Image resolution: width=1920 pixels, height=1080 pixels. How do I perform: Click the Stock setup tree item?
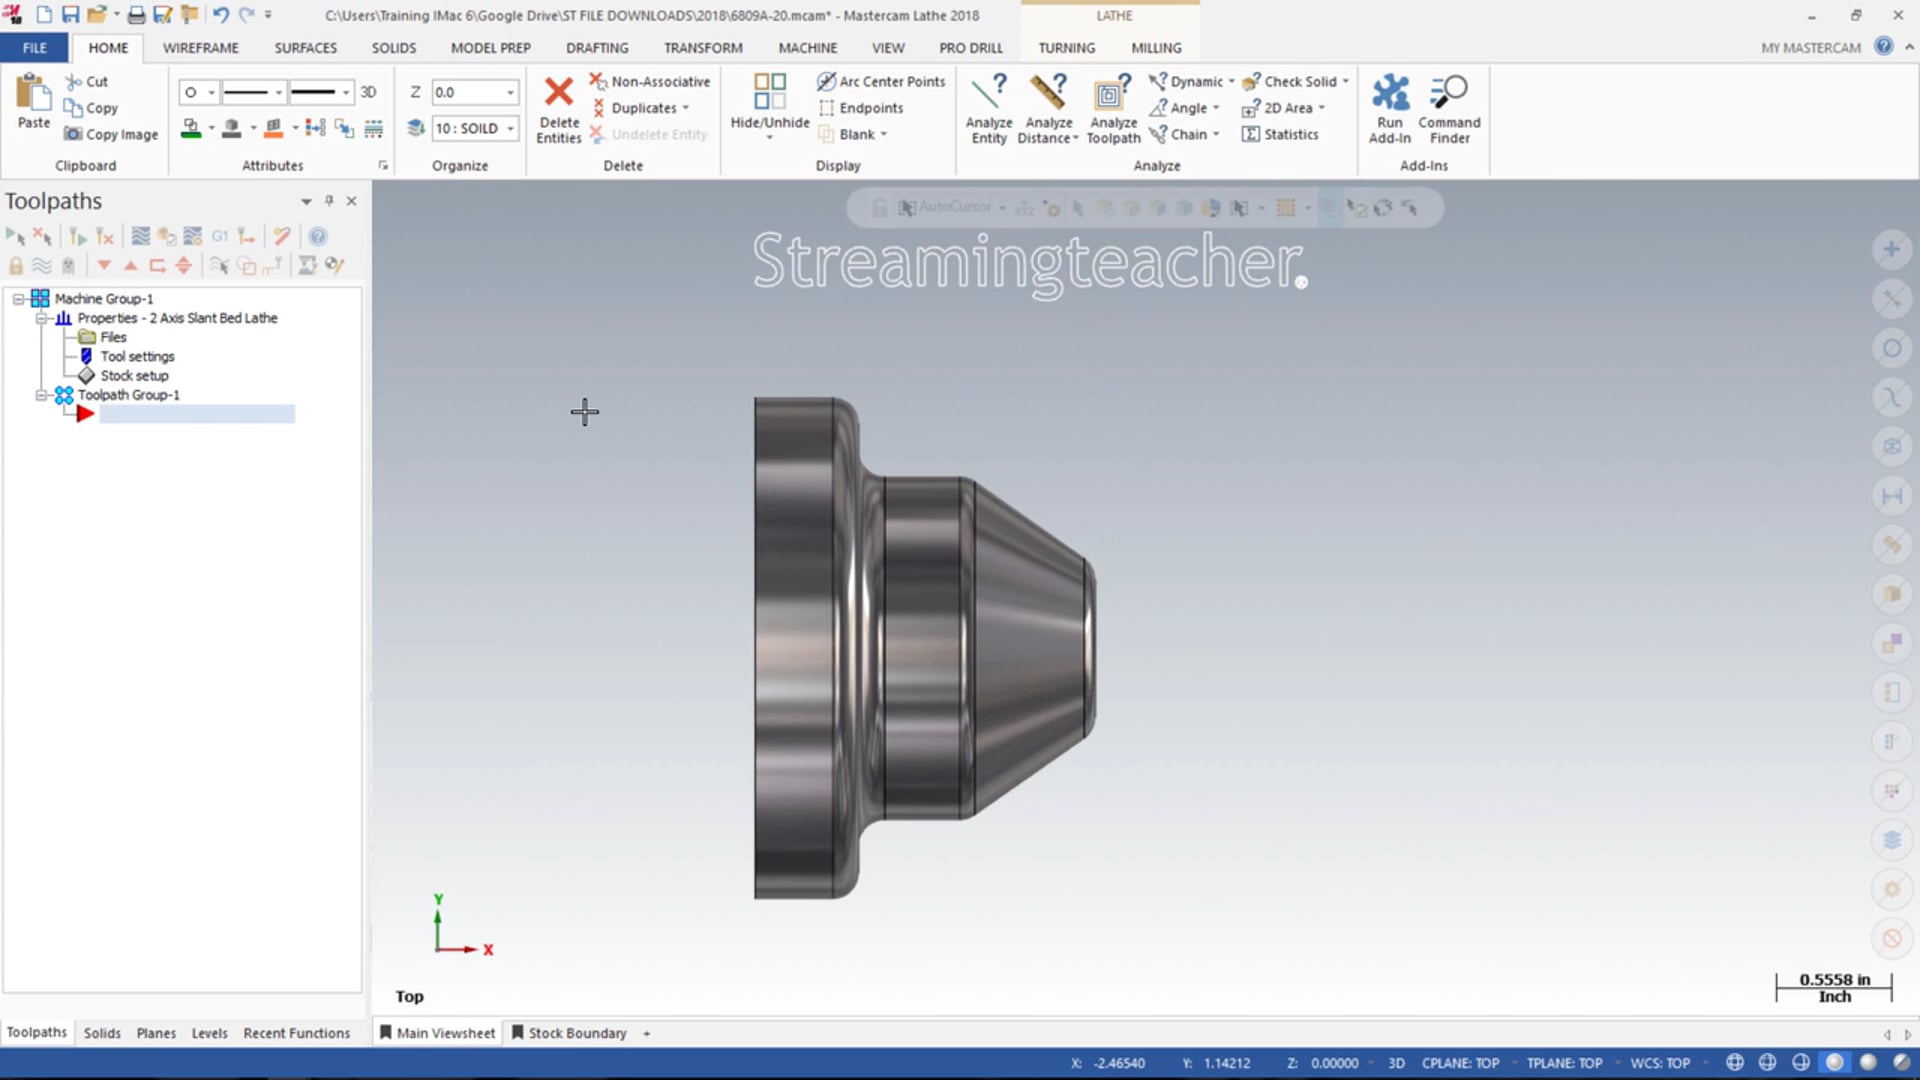click(x=133, y=375)
